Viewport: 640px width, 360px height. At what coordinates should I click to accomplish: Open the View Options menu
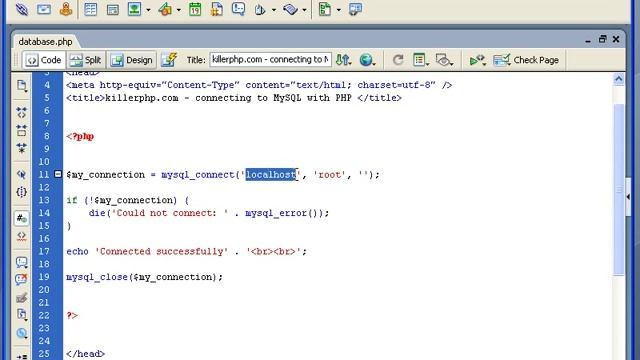coord(420,60)
